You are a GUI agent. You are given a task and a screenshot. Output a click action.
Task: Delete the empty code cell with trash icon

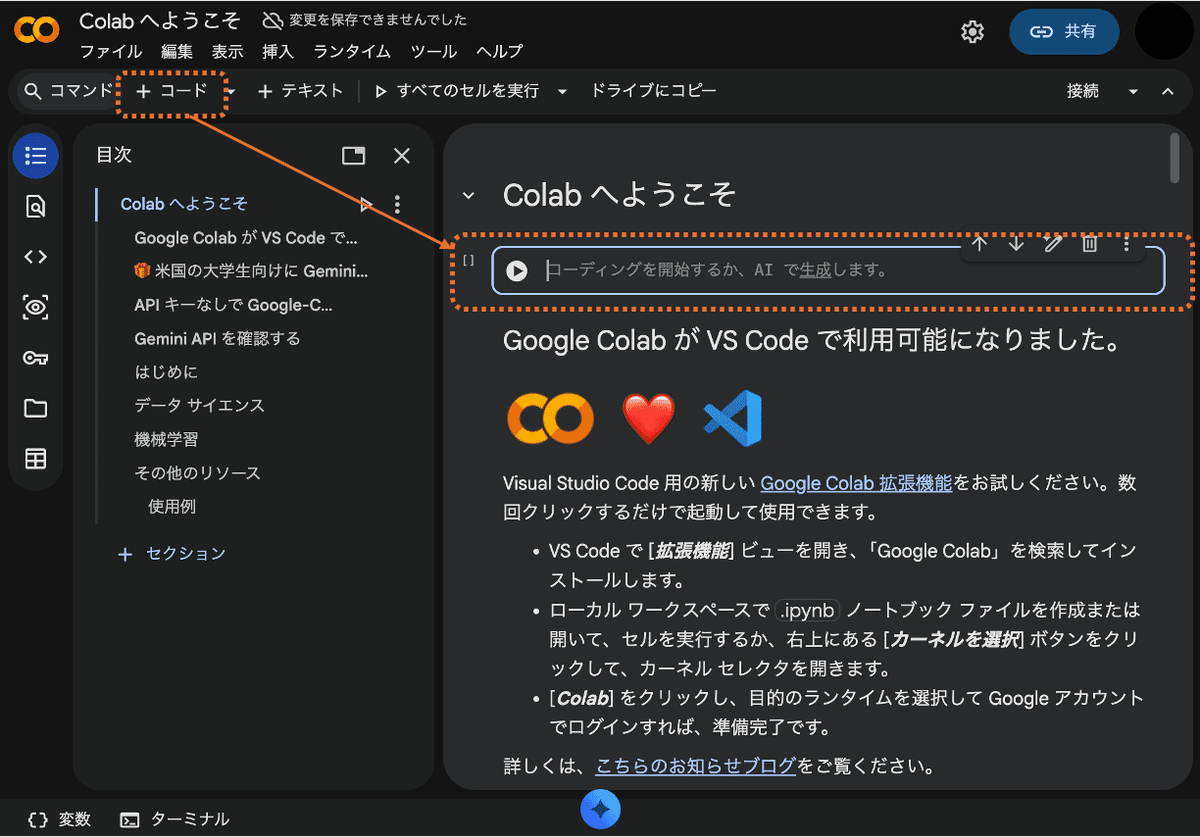1089,243
